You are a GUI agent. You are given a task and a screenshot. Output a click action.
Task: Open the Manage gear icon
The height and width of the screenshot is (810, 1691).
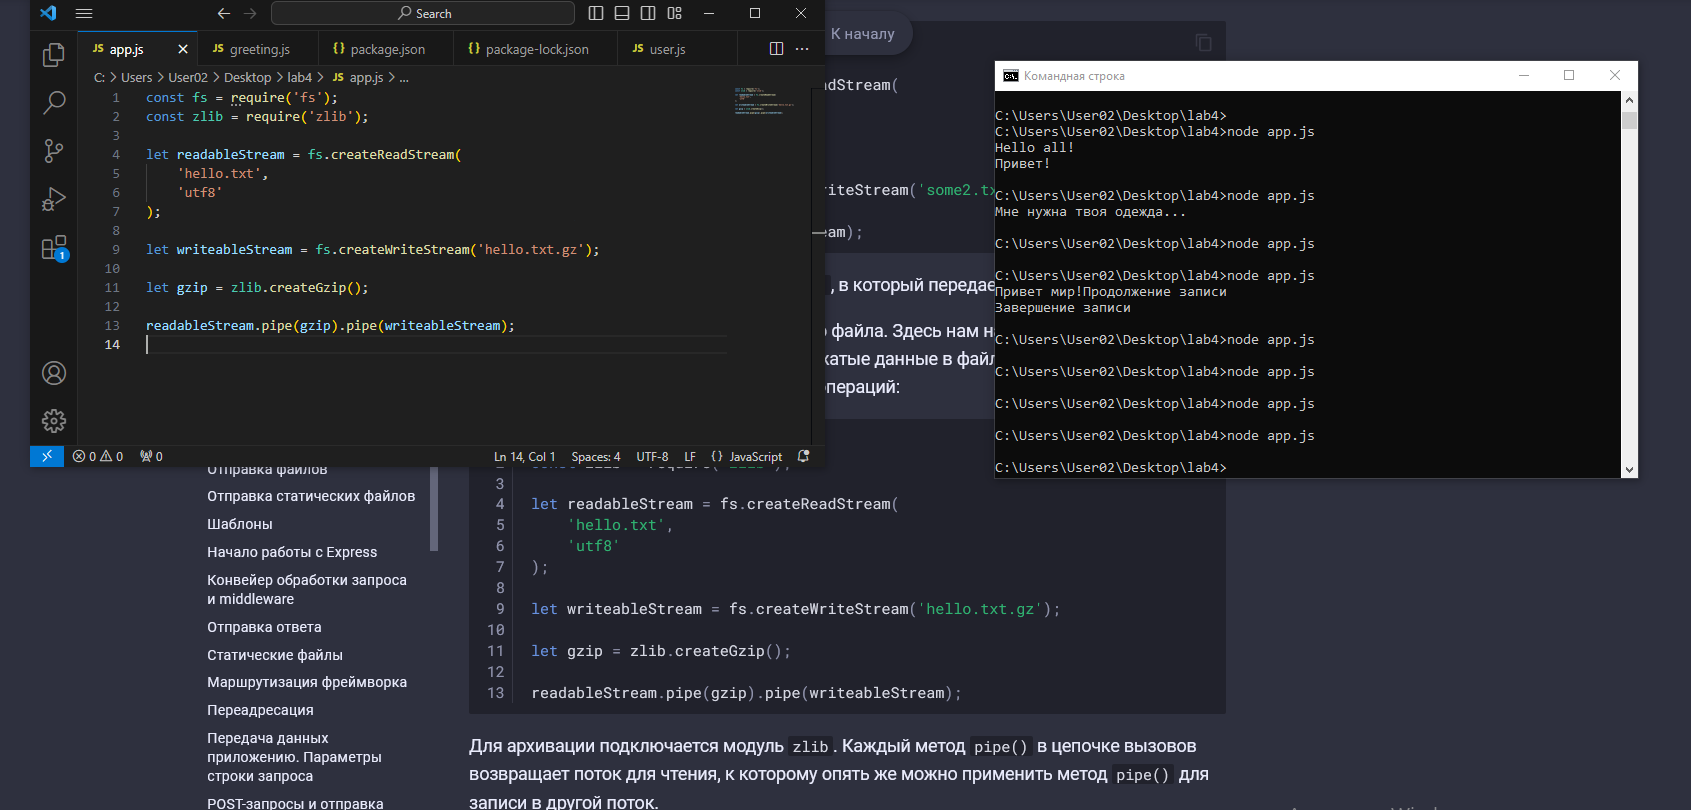tap(54, 421)
